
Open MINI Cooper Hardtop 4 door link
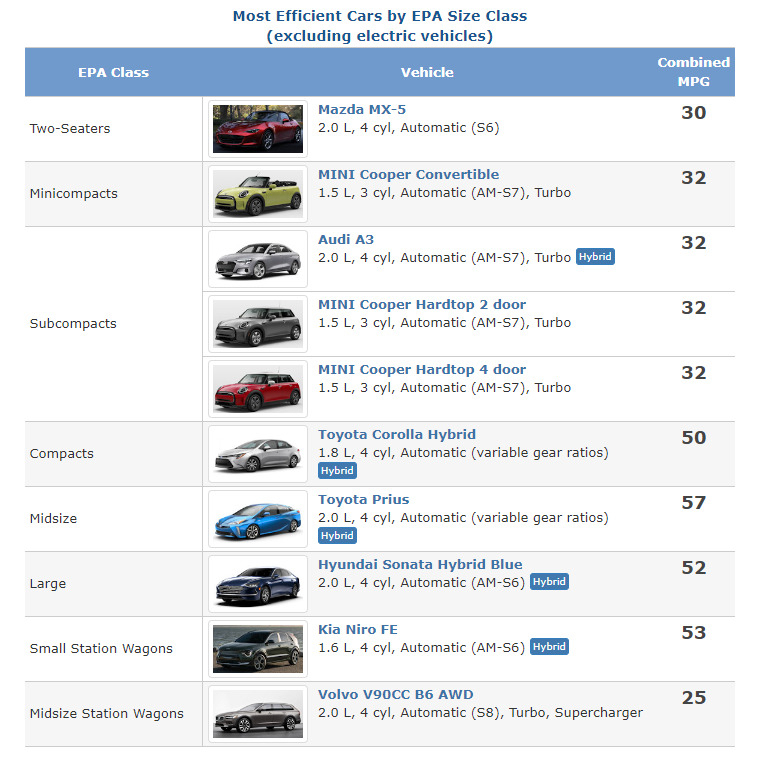click(x=422, y=370)
